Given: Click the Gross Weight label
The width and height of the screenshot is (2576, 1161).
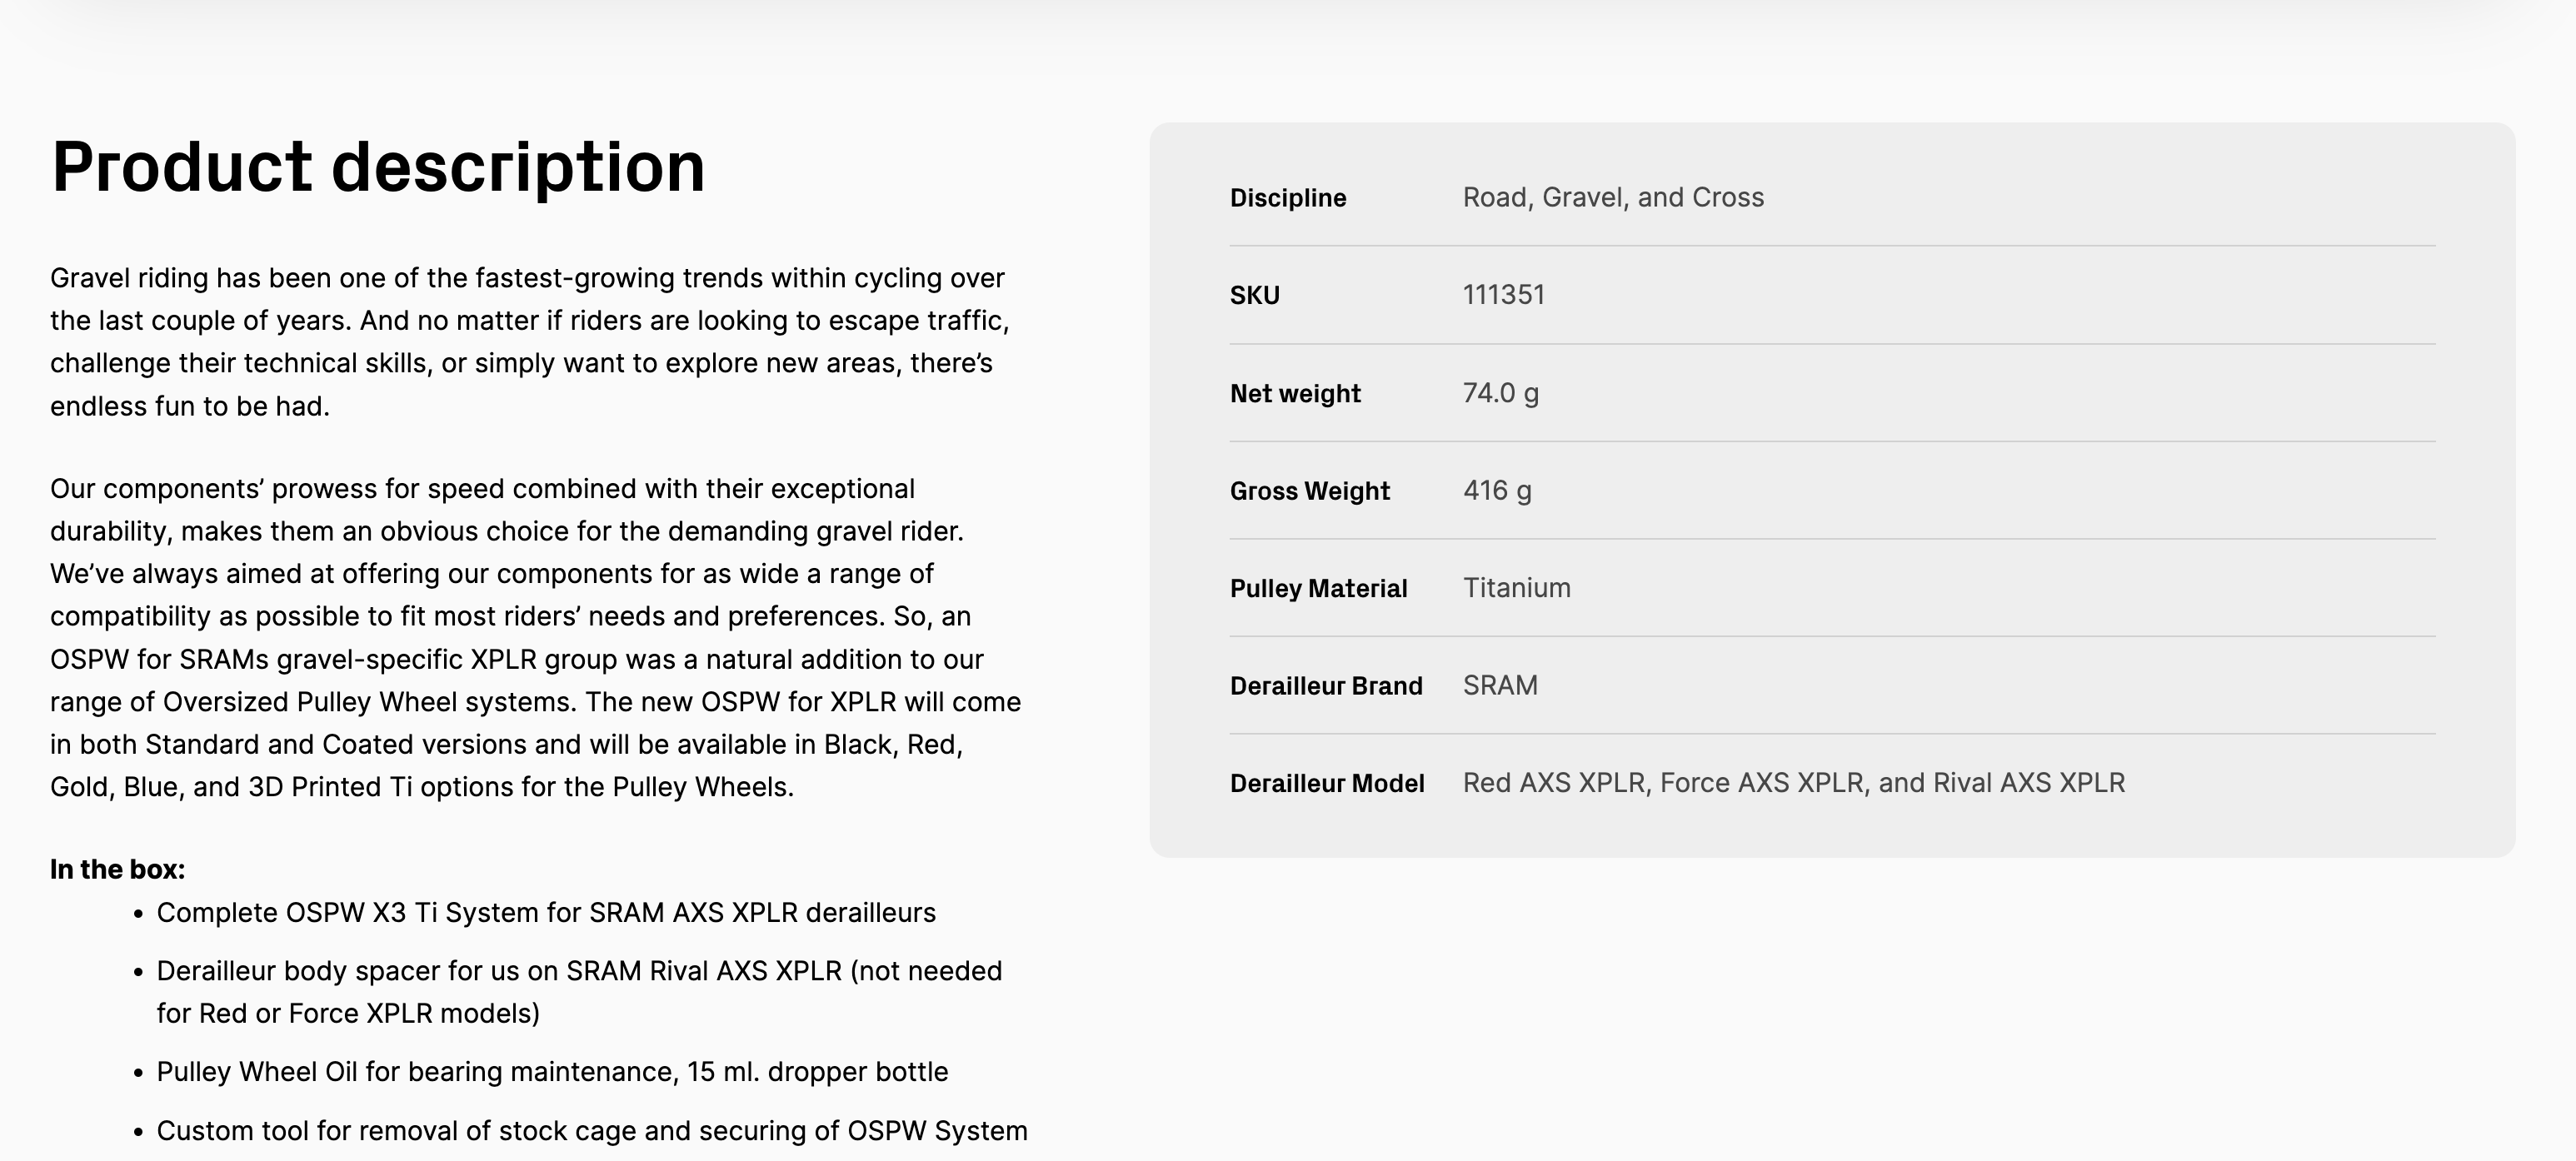Looking at the screenshot, I should click(1309, 491).
